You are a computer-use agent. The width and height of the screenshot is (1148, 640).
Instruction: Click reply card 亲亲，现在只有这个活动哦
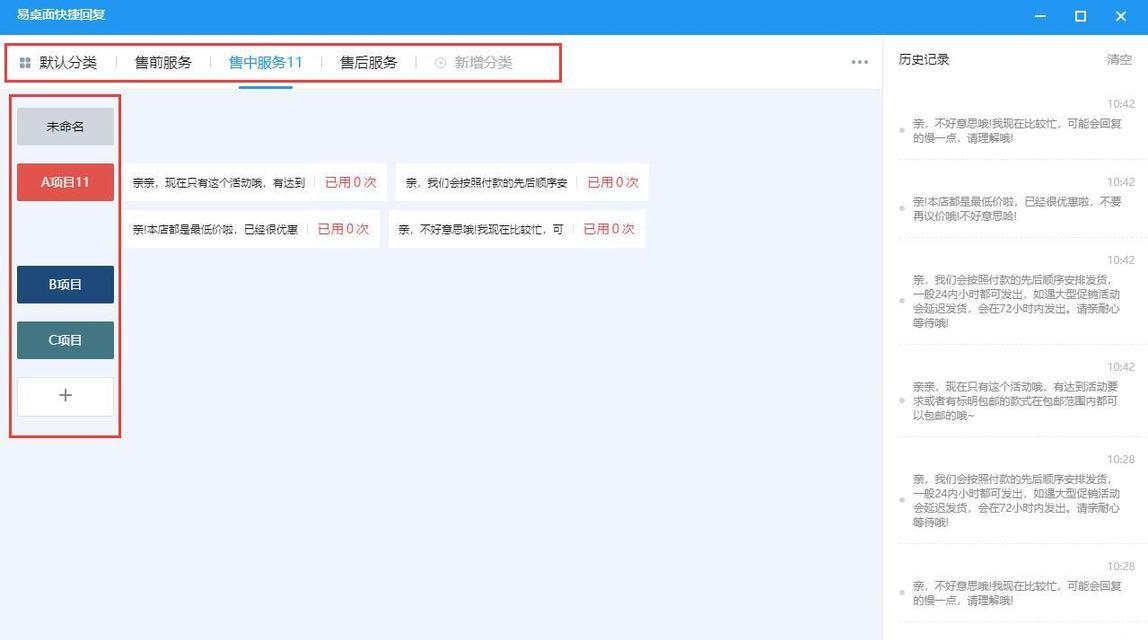pos(254,182)
